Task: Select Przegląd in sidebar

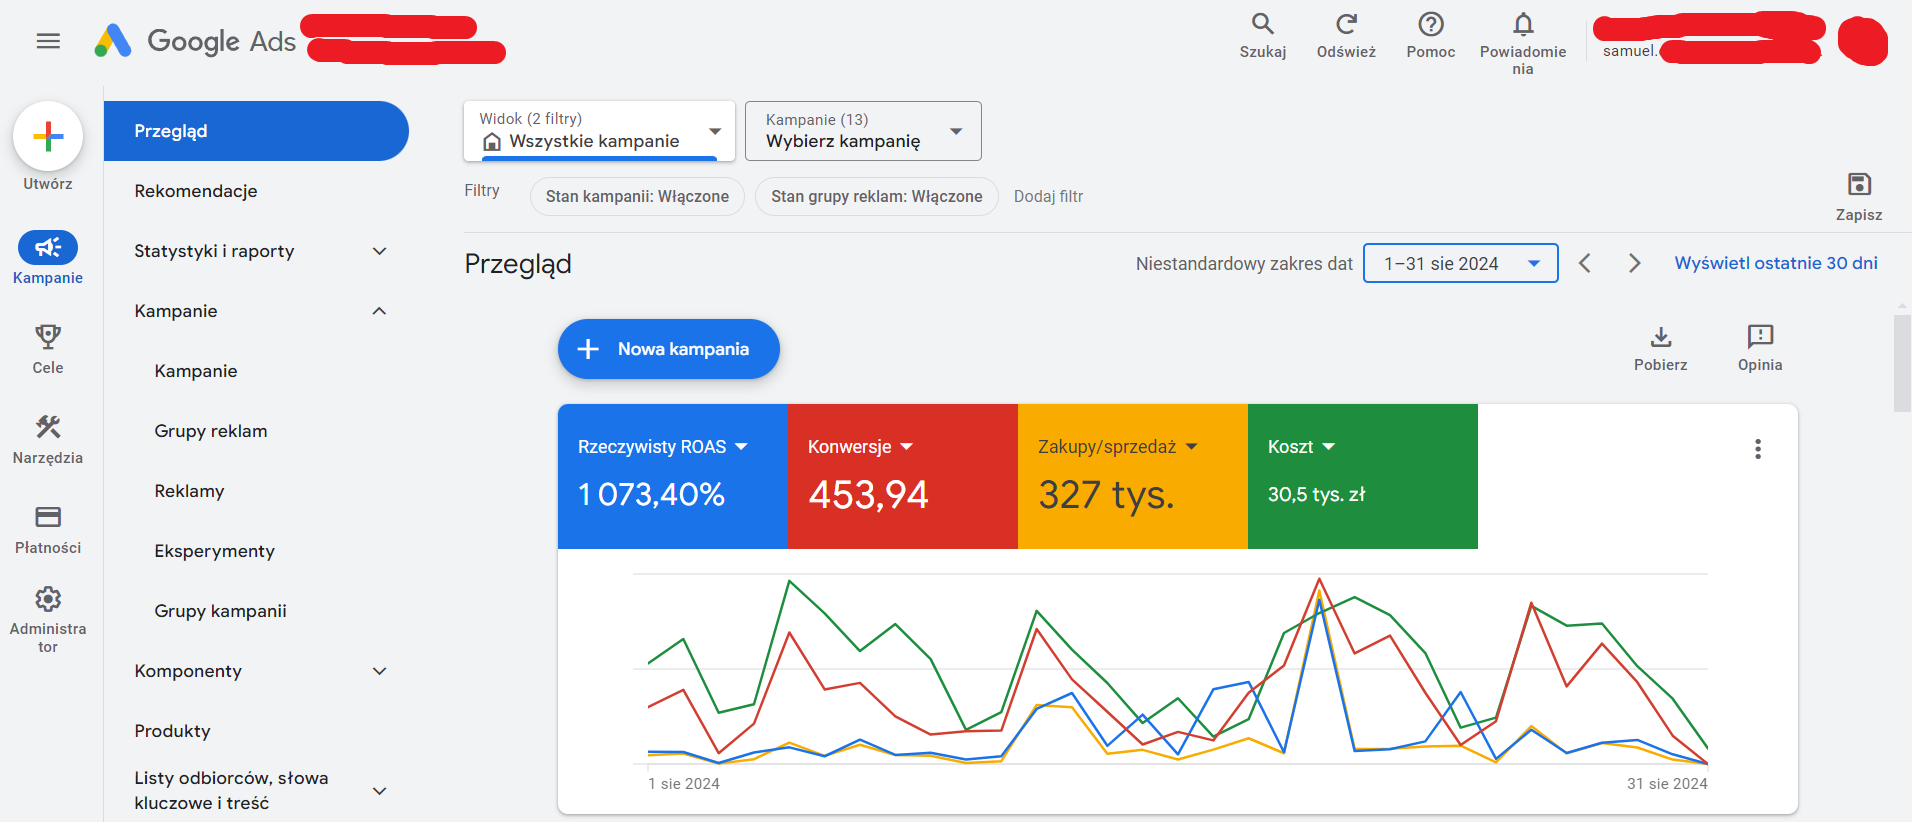Action: click(256, 131)
